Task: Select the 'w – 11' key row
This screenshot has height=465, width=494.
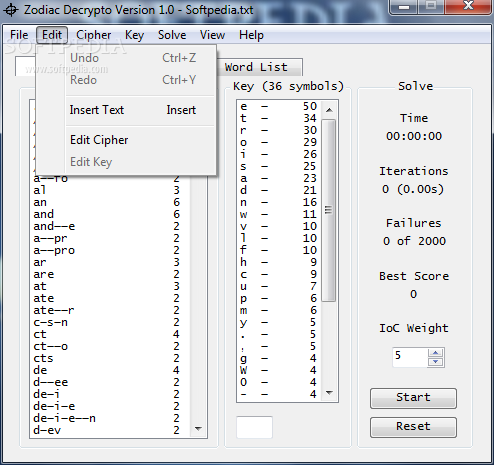Action: point(279,214)
